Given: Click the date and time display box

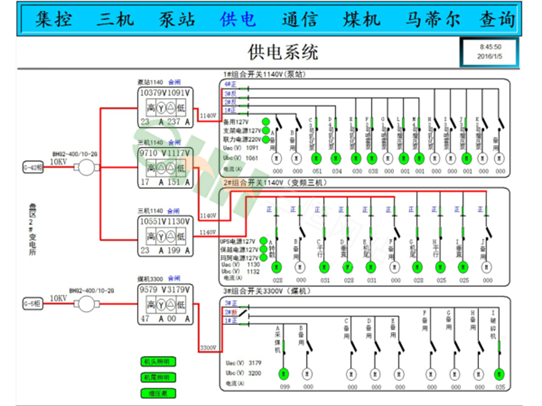Looking at the screenshot, I should (x=489, y=52).
